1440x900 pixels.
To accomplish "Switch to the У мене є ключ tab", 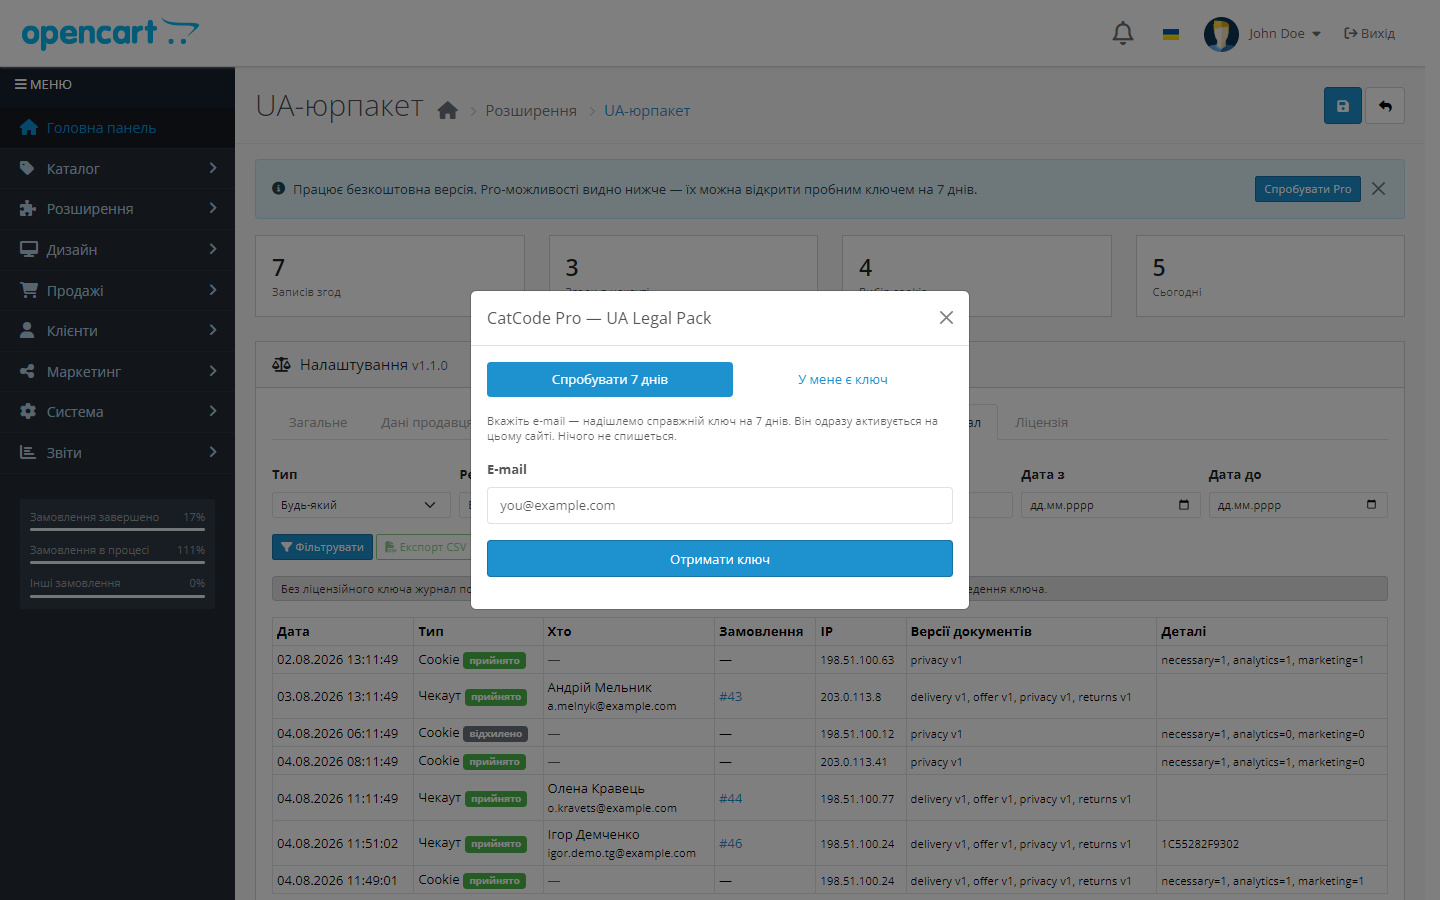I will click(843, 380).
